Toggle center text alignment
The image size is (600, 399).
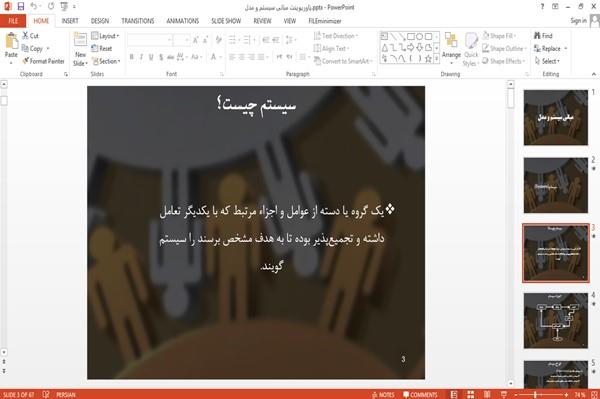(242, 57)
